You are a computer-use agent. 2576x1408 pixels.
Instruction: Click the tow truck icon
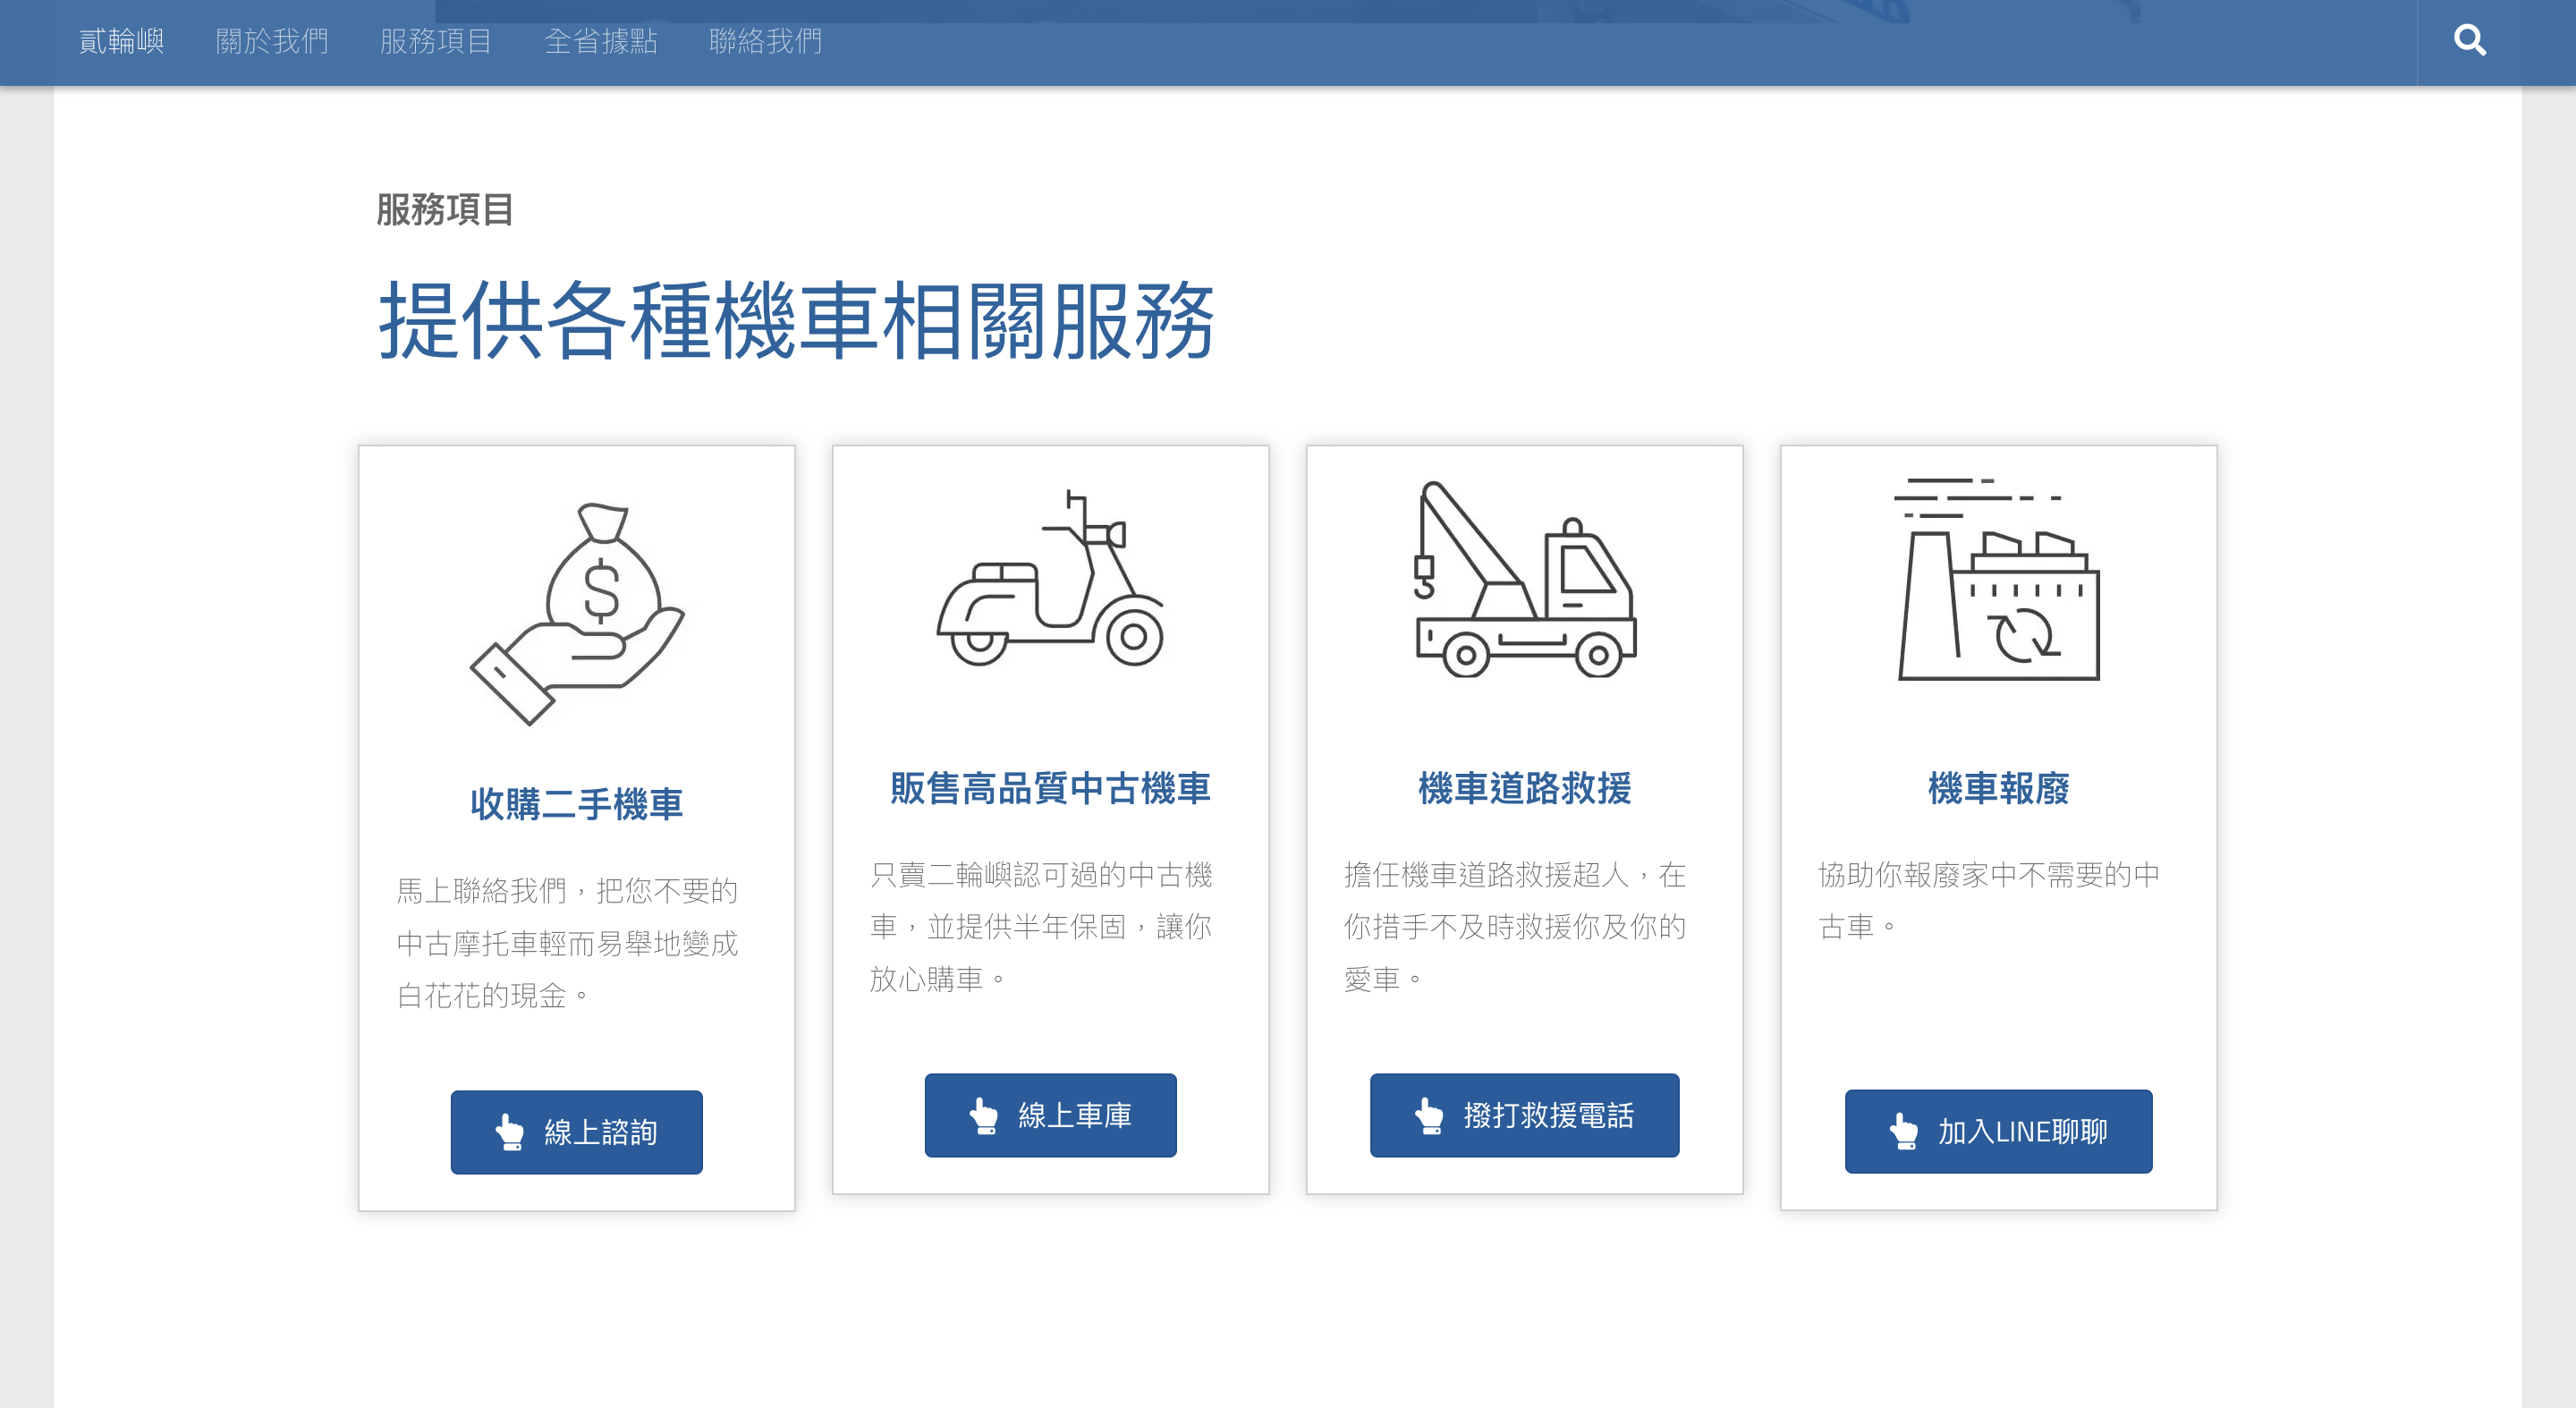(x=1524, y=579)
